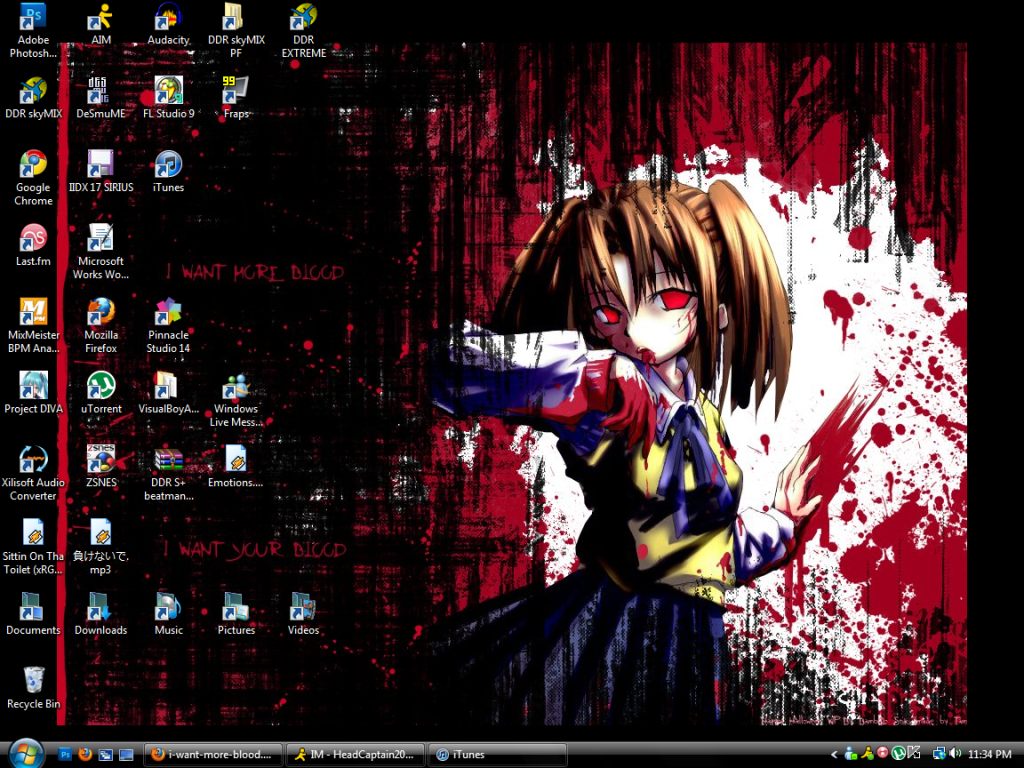Select the ZSNES emulator shortcut
Screen dimensions: 1024x768
[x=101, y=467]
